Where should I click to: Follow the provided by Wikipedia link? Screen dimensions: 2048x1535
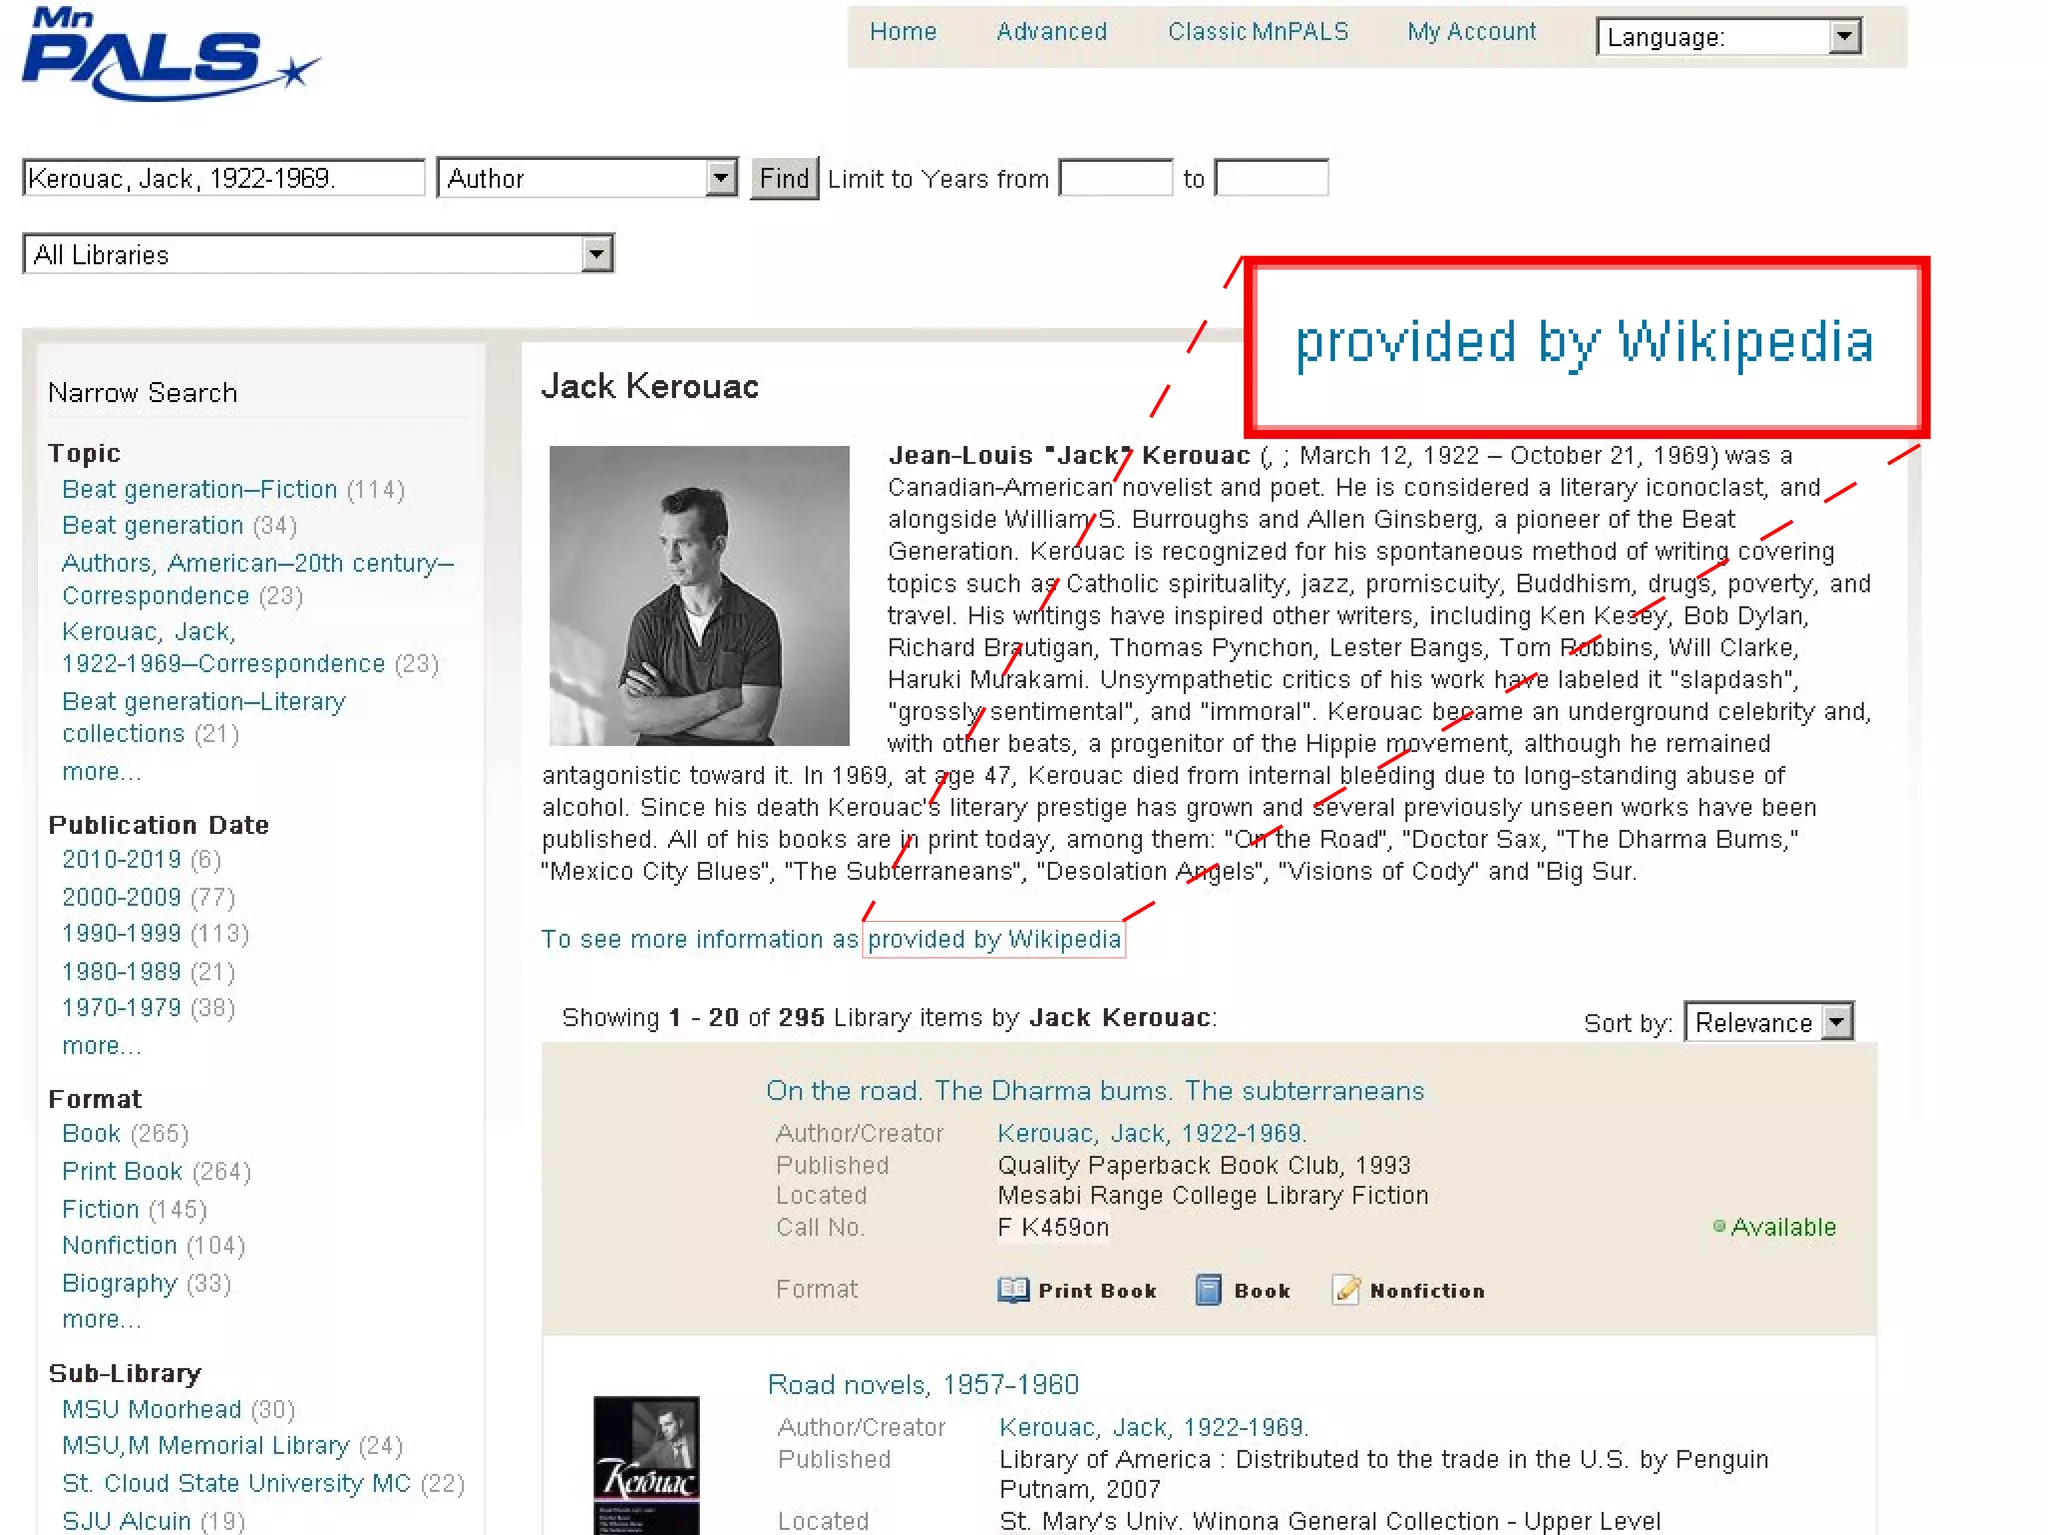click(993, 939)
